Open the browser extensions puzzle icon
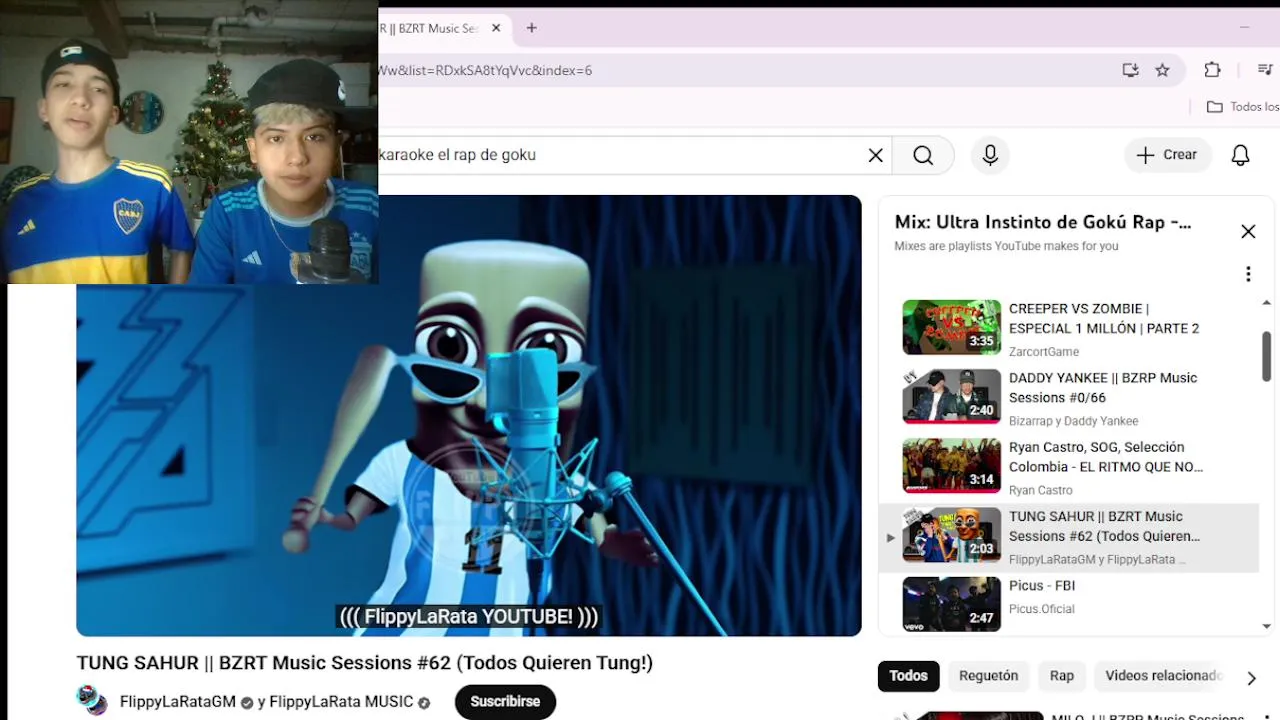The height and width of the screenshot is (720, 1280). coord(1212,70)
